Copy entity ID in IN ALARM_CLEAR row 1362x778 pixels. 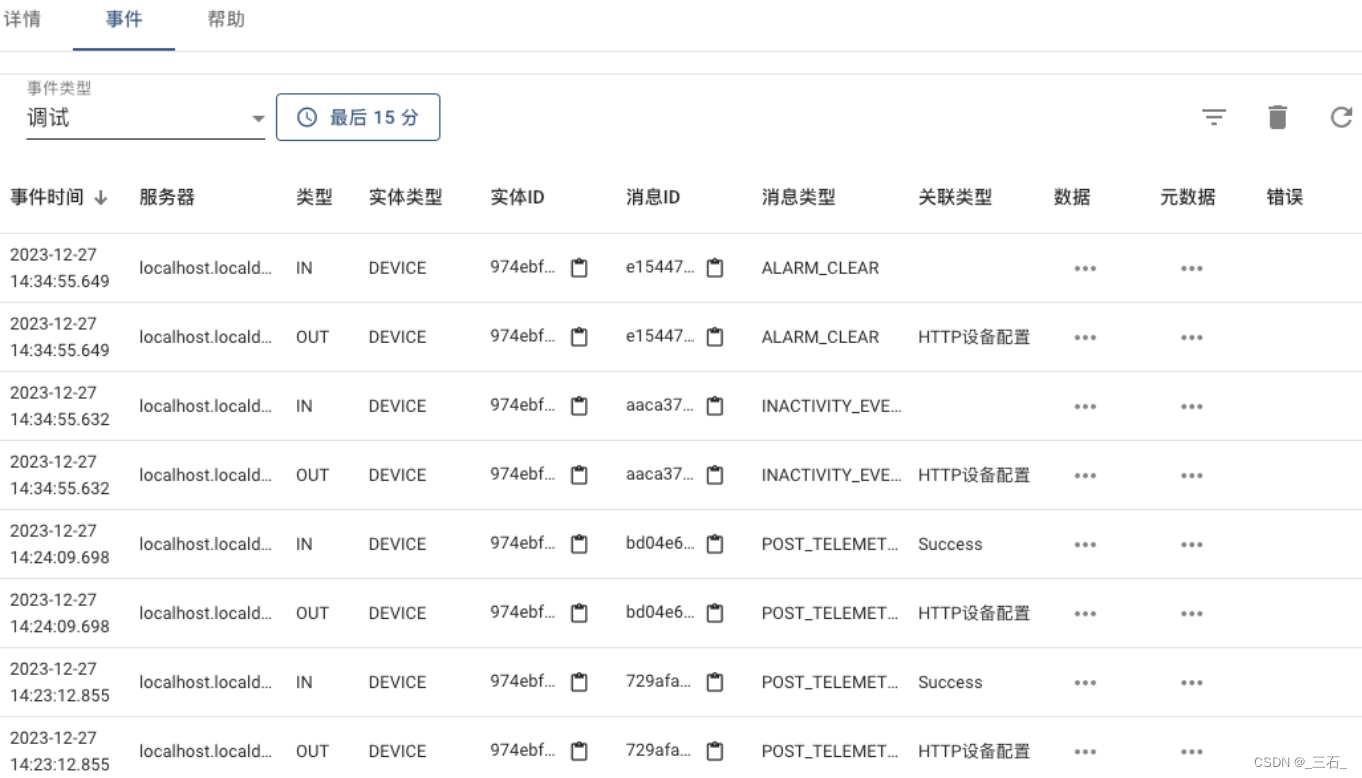pyautogui.click(x=579, y=268)
